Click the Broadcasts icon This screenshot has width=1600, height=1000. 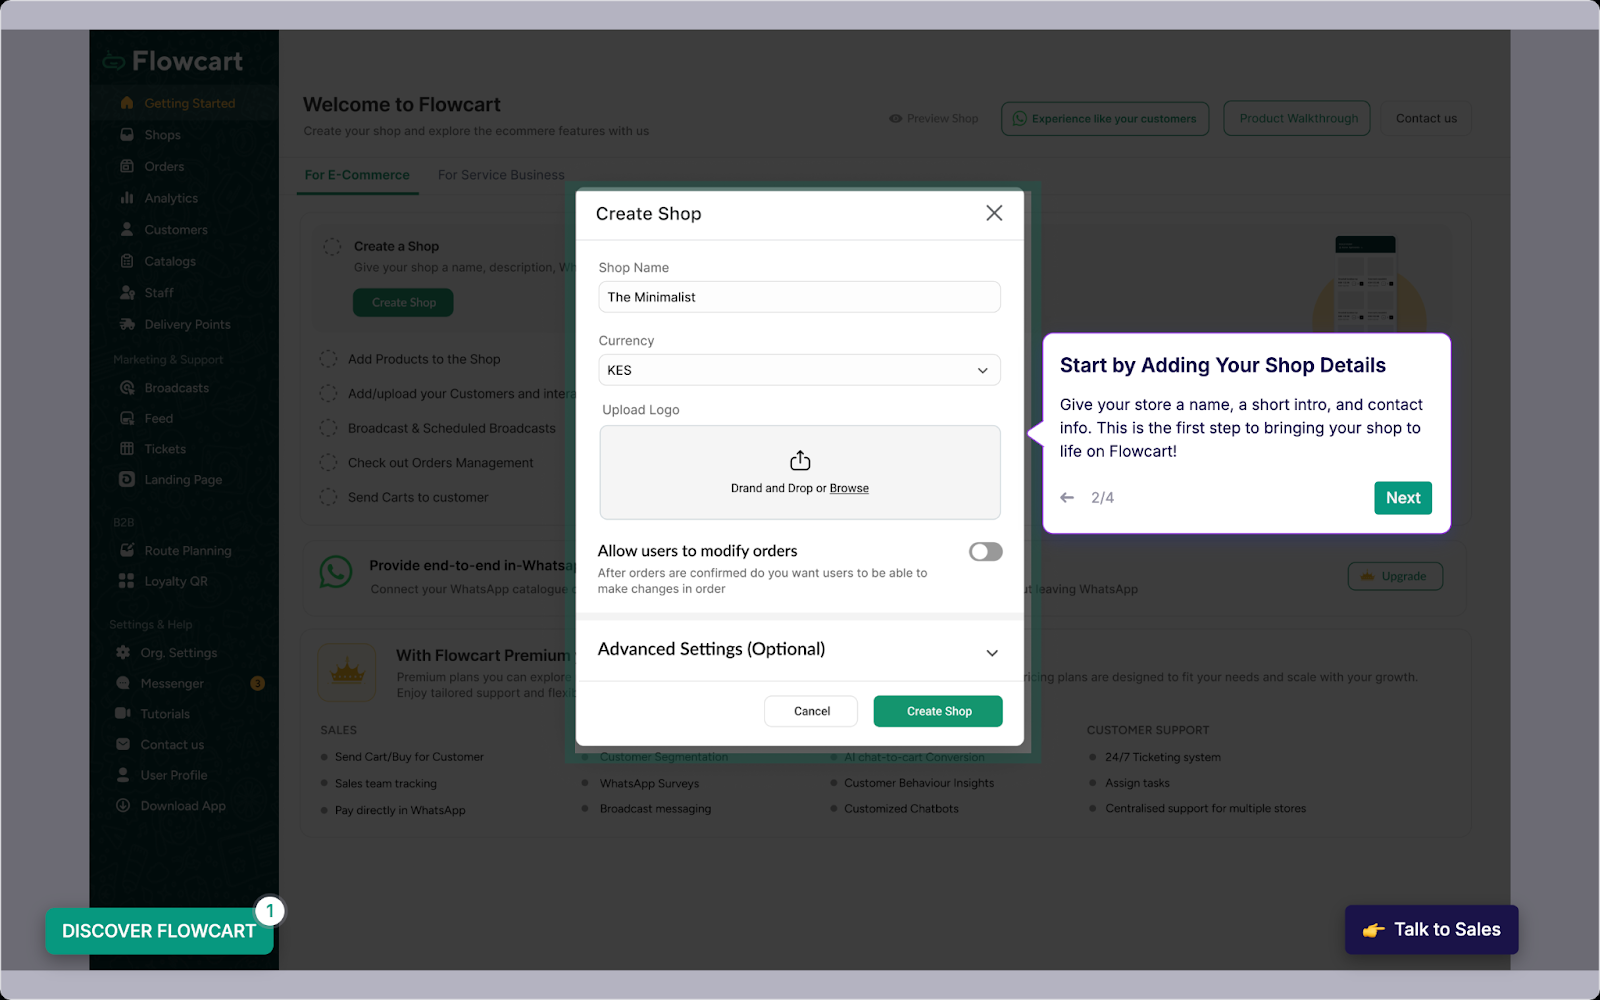tap(127, 388)
